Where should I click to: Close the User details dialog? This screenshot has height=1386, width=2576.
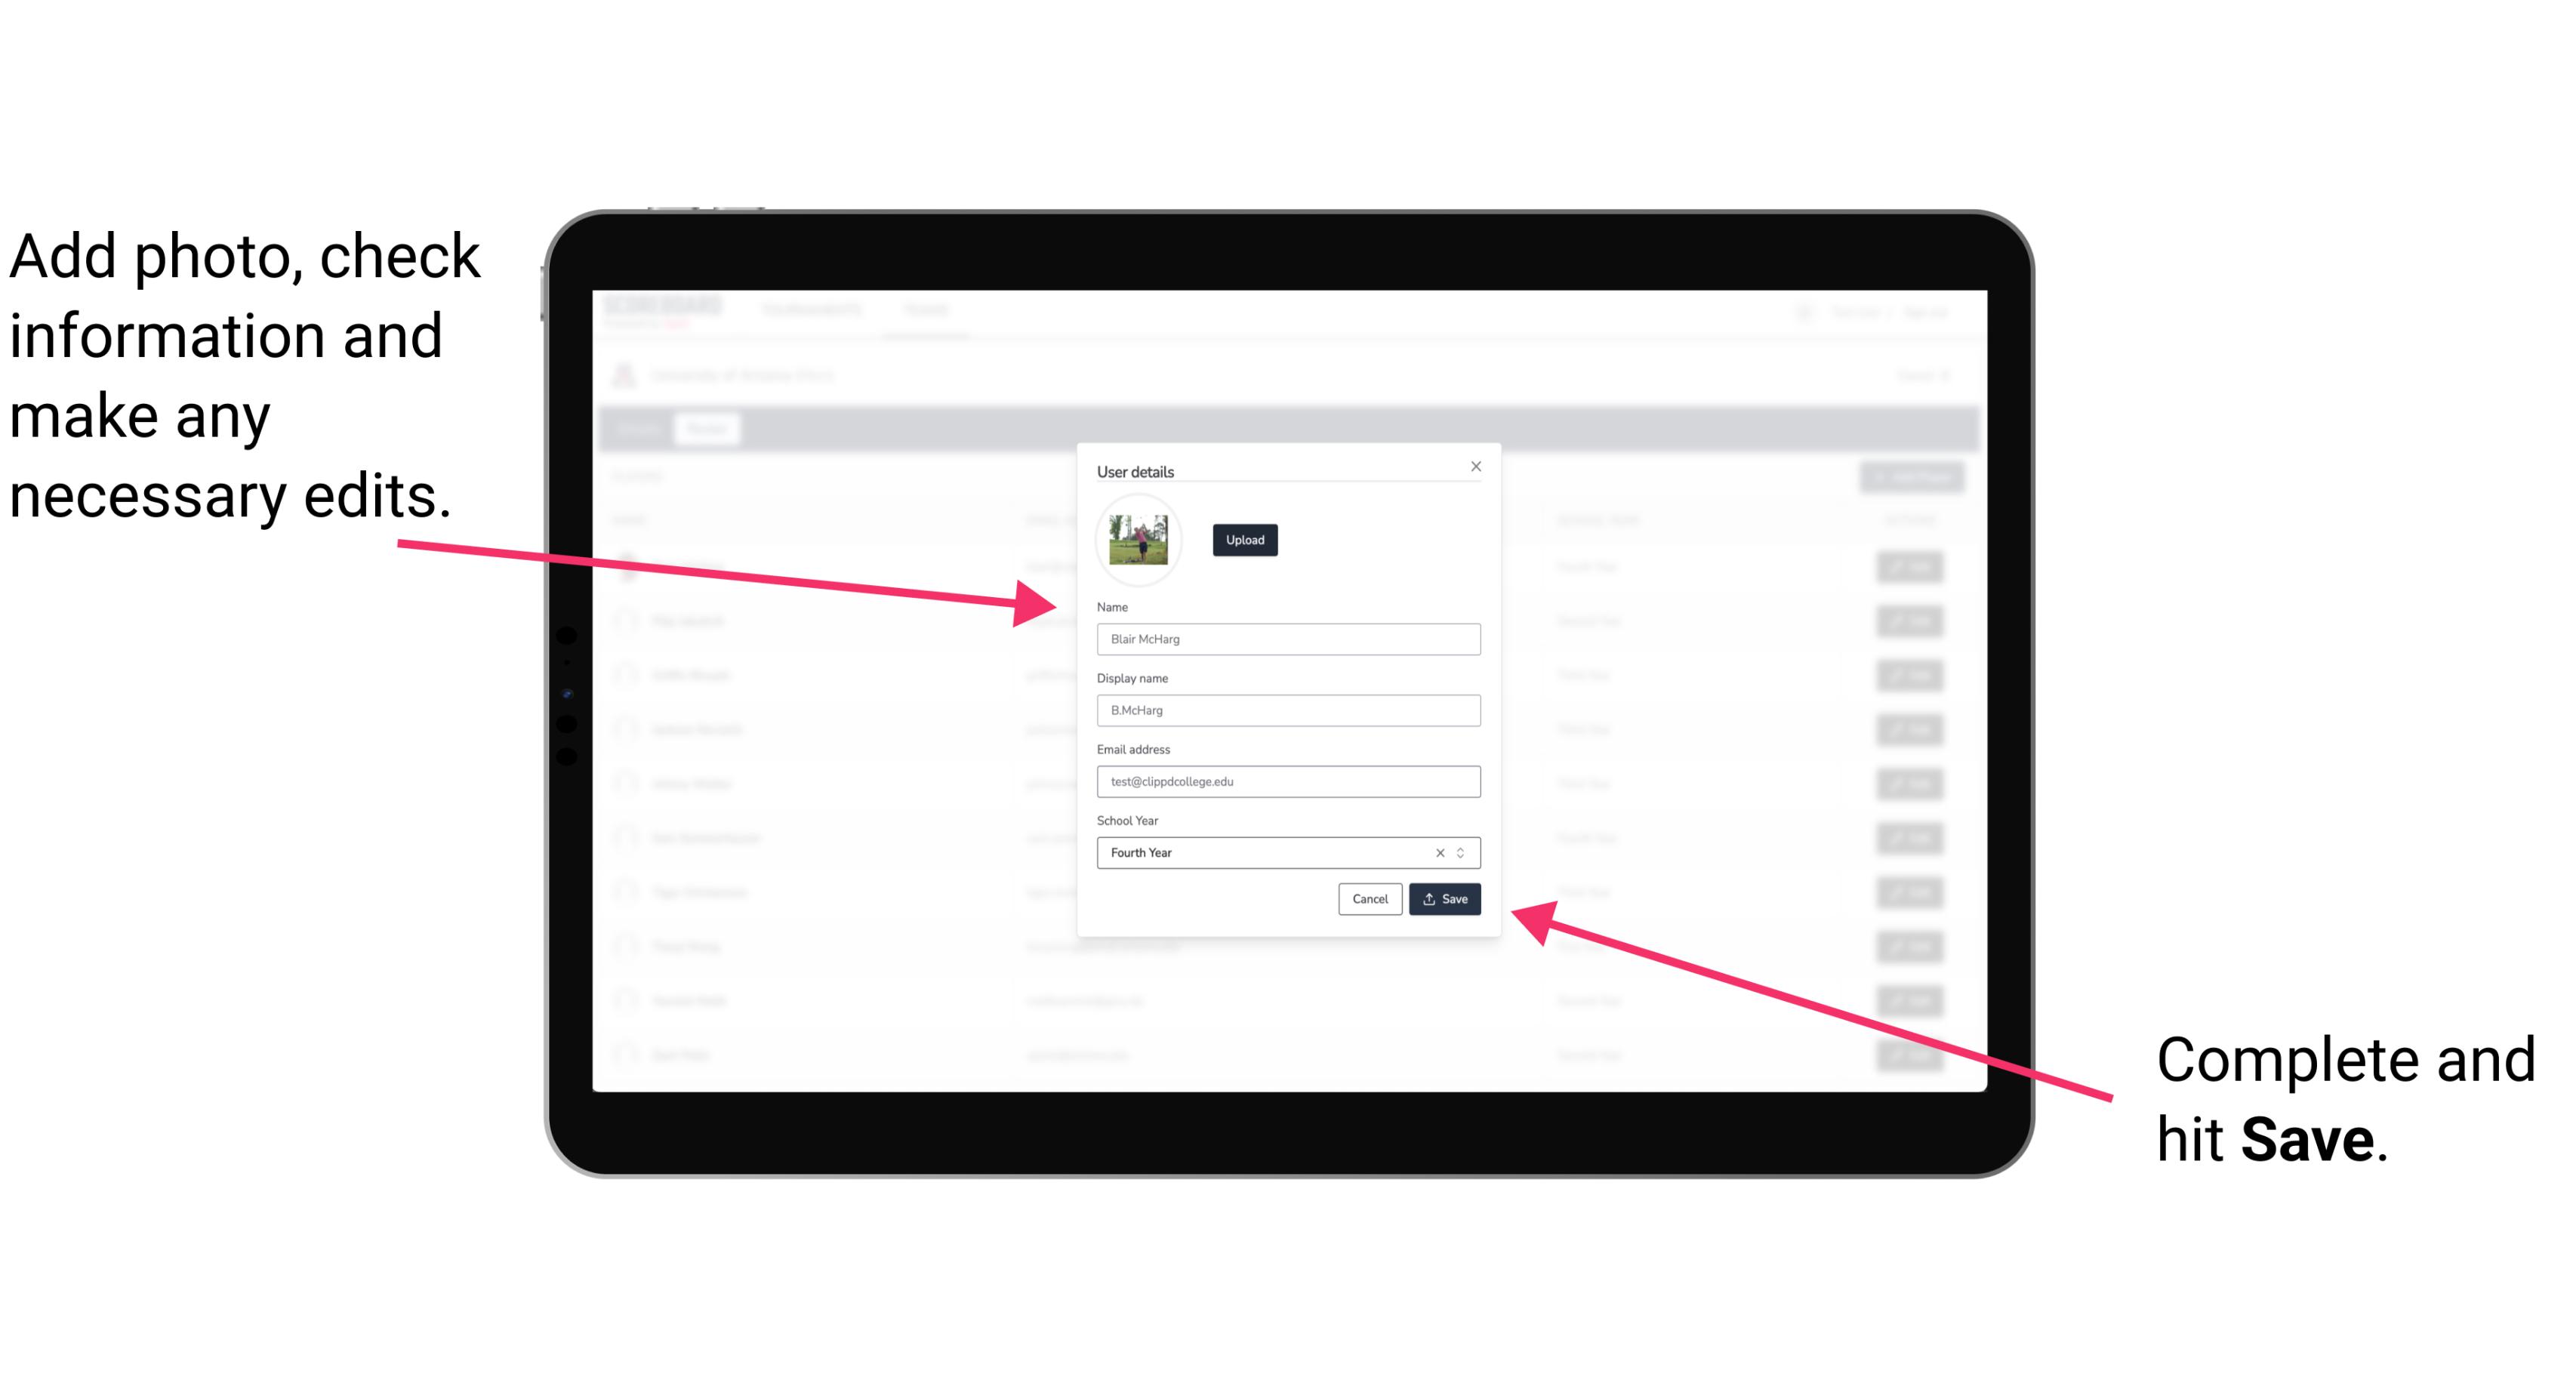point(1475,466)
